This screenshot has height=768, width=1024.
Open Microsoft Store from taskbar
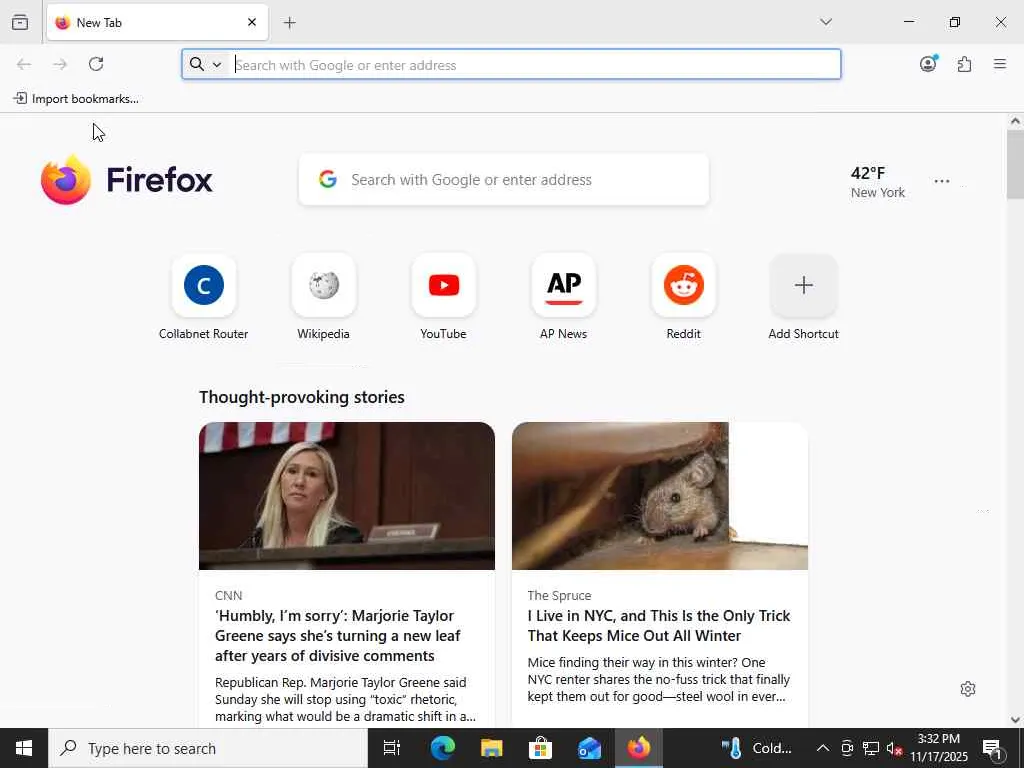tap(540, 748)
